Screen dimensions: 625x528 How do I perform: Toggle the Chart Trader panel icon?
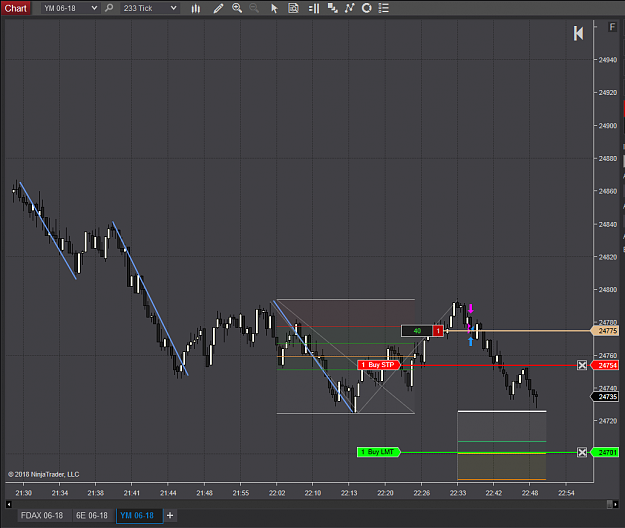[314, 8]
